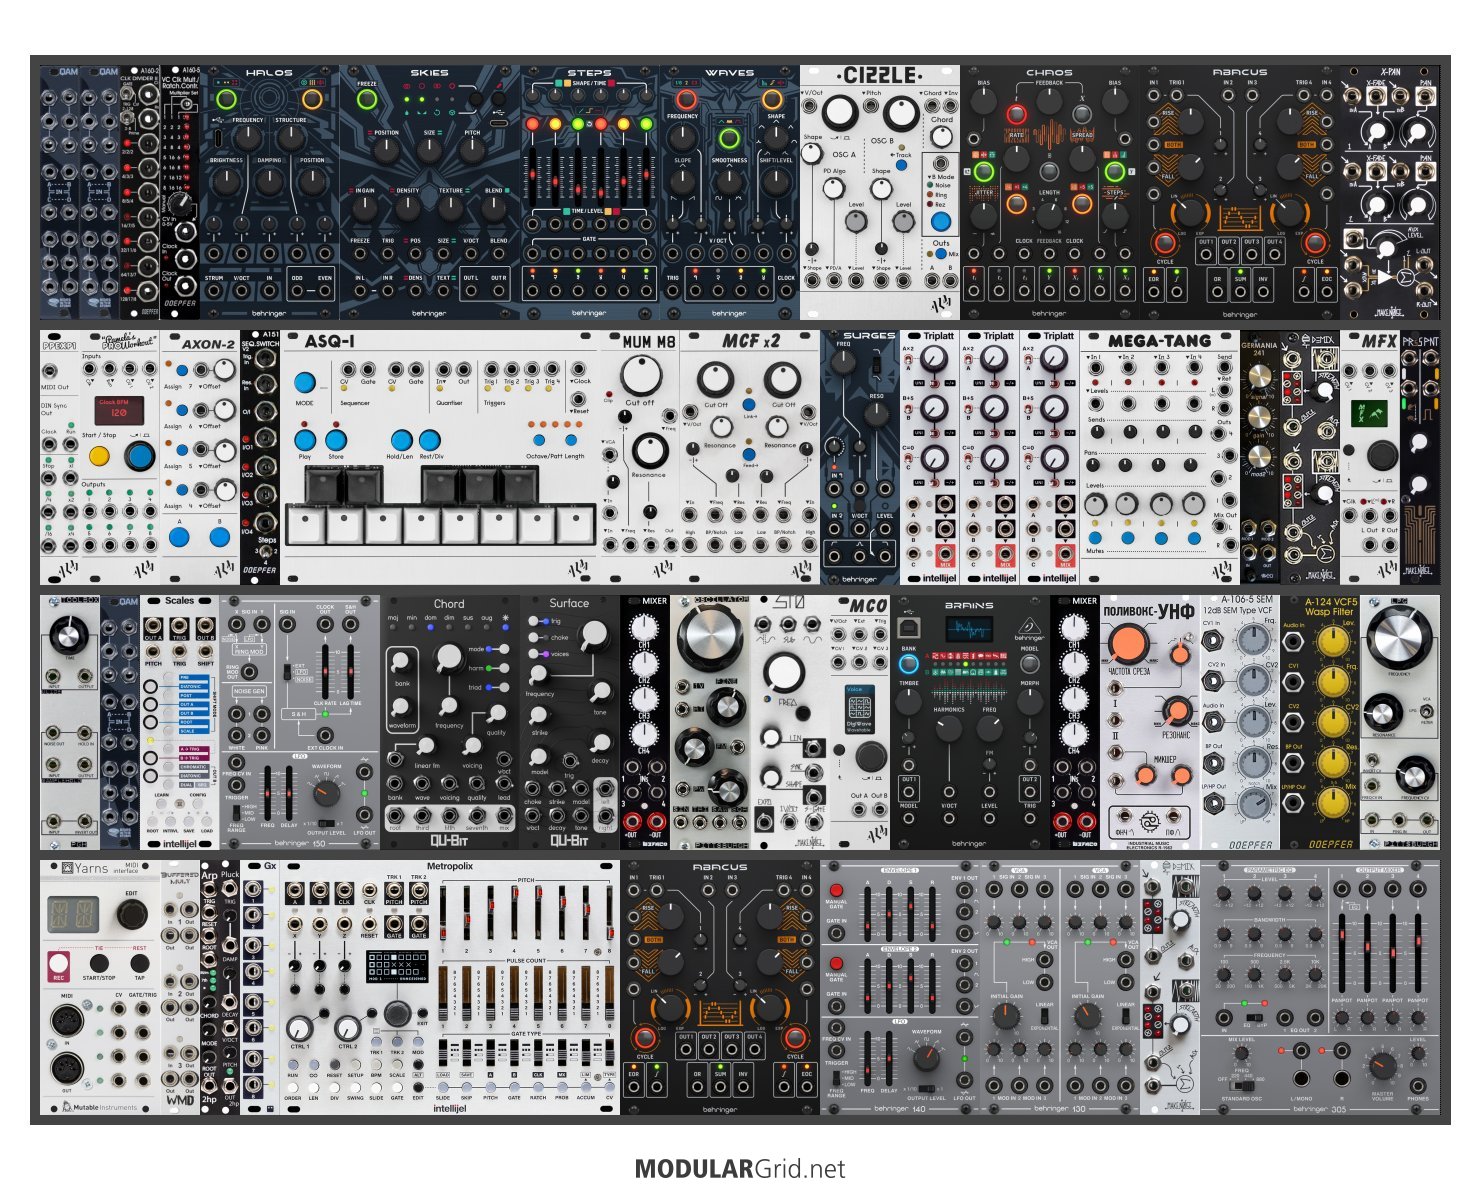Push the green Freeze button on SKIES
1481x1190 pixels.
point(367,100)
